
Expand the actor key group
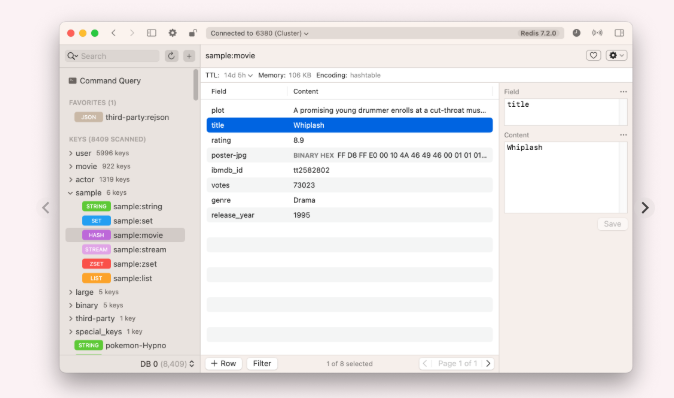[x=70, y=180]
